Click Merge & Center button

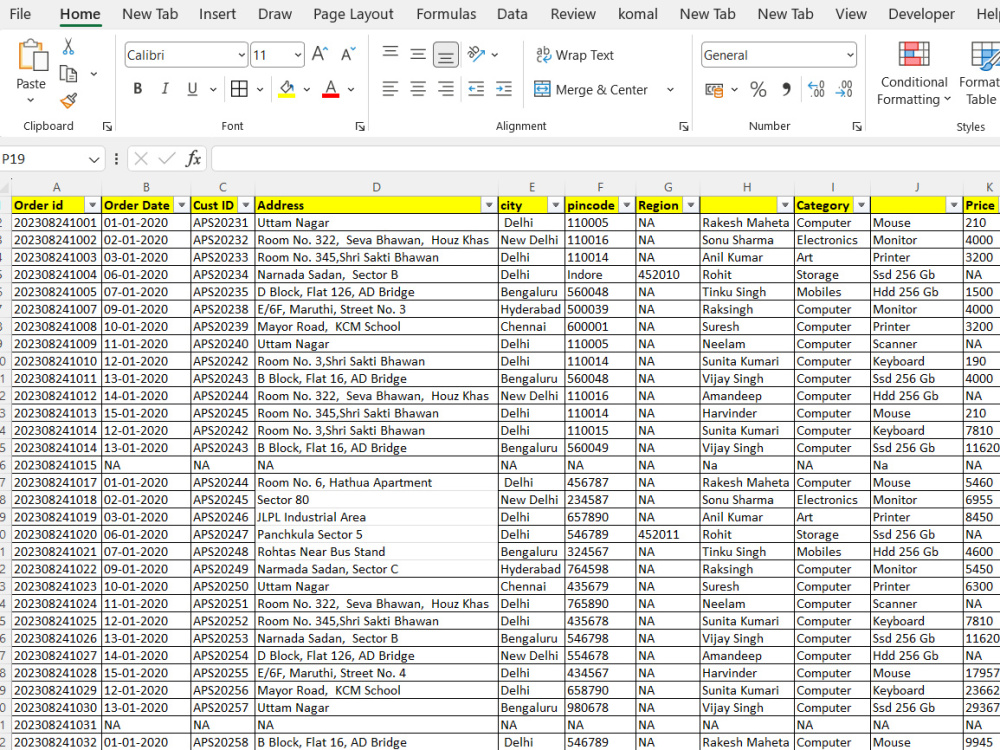(x=591, y=89)
